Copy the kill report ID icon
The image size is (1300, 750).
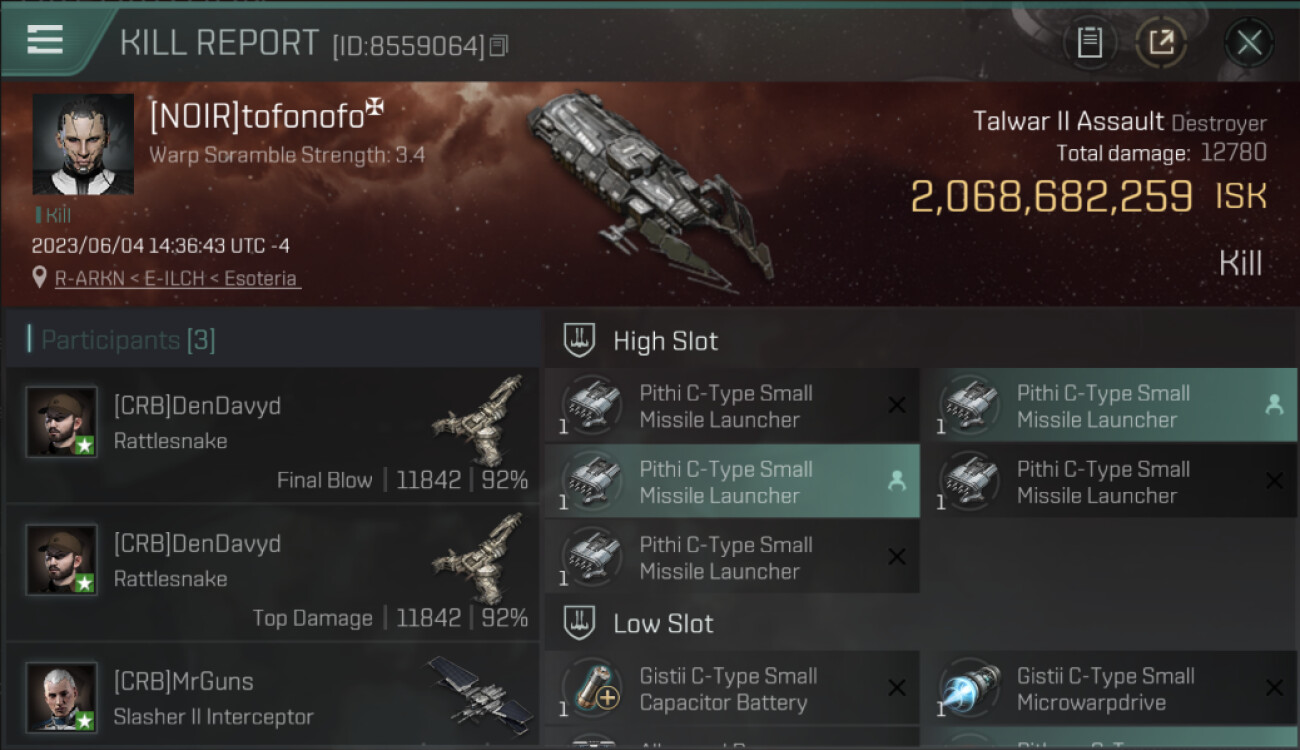[499, 46]
